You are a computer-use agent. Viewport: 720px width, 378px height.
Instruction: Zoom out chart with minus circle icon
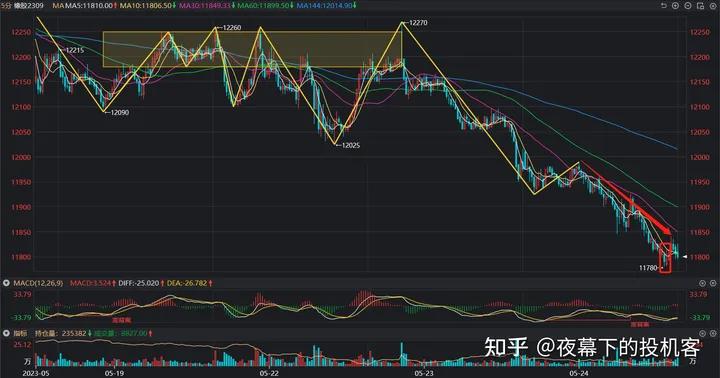tap(688, 6)
